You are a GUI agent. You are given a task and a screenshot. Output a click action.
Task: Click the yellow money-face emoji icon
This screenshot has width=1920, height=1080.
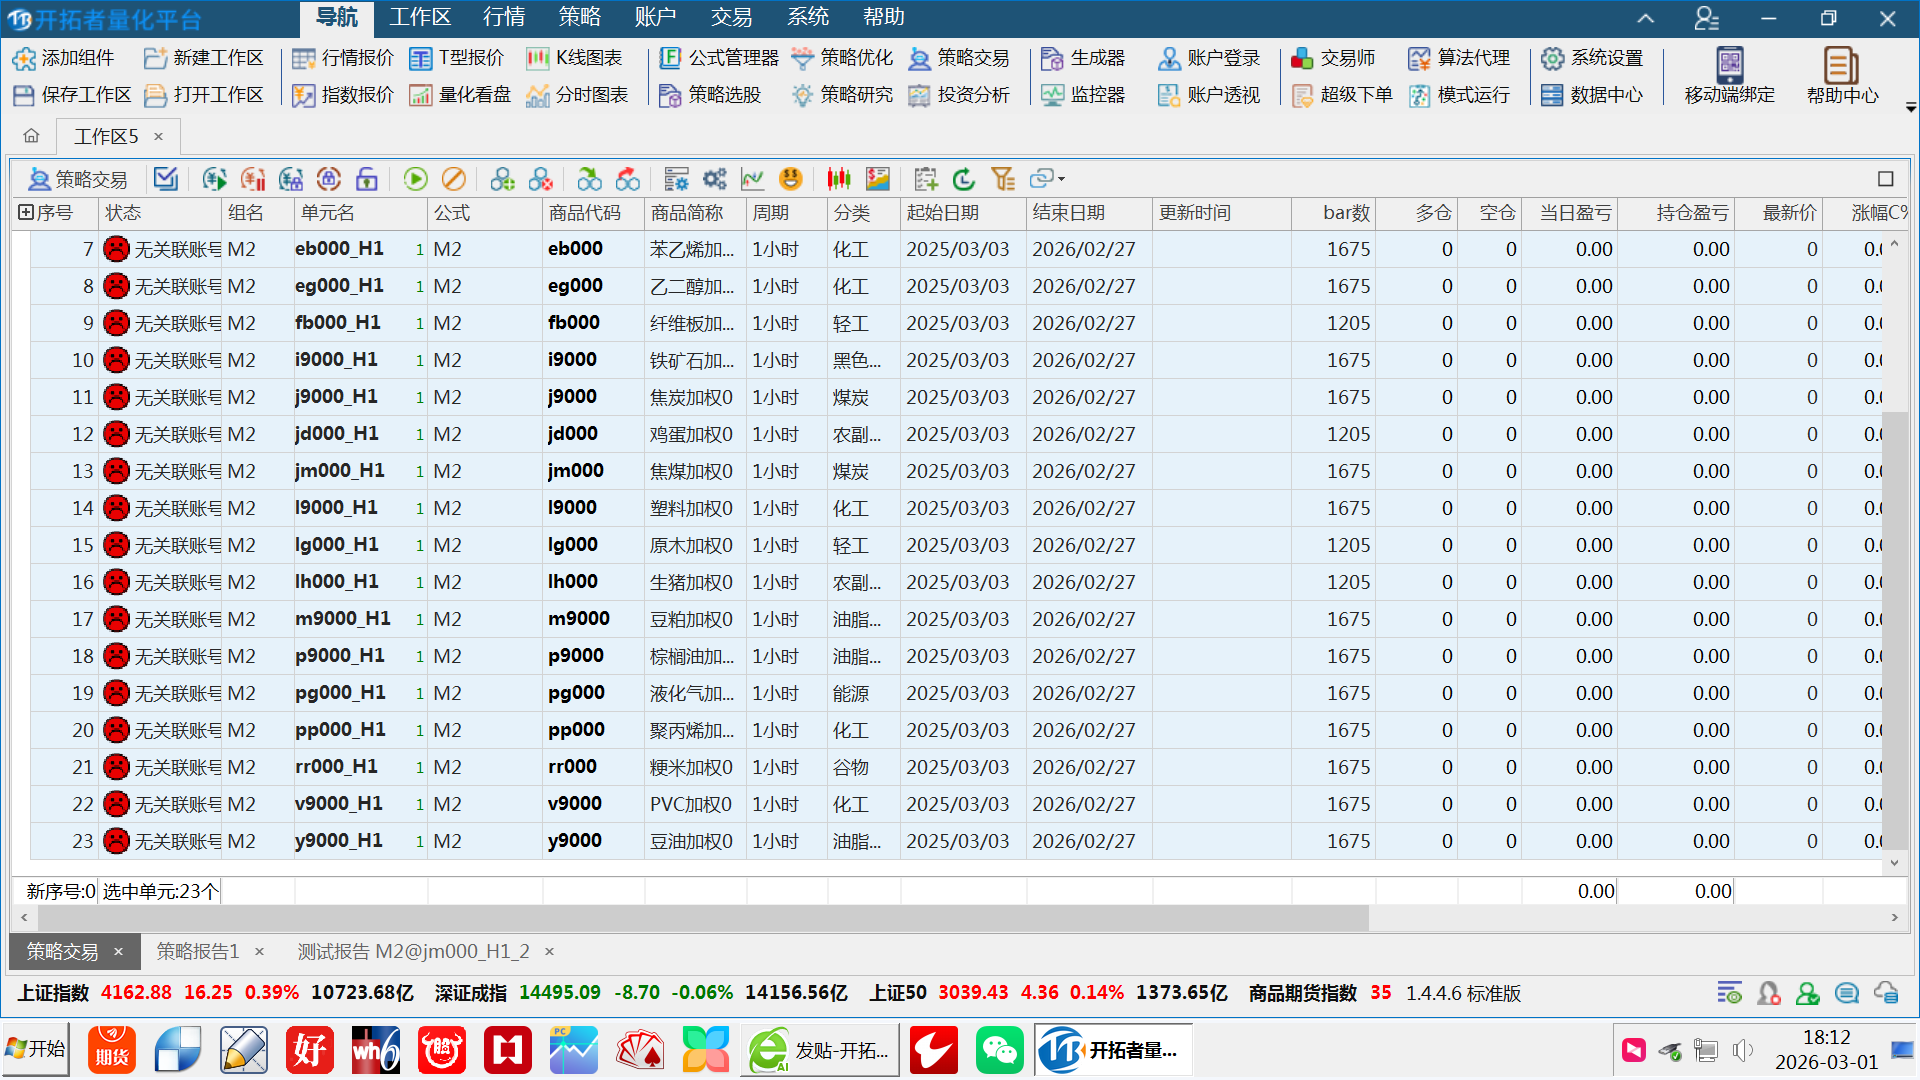(x=791, y=179)
